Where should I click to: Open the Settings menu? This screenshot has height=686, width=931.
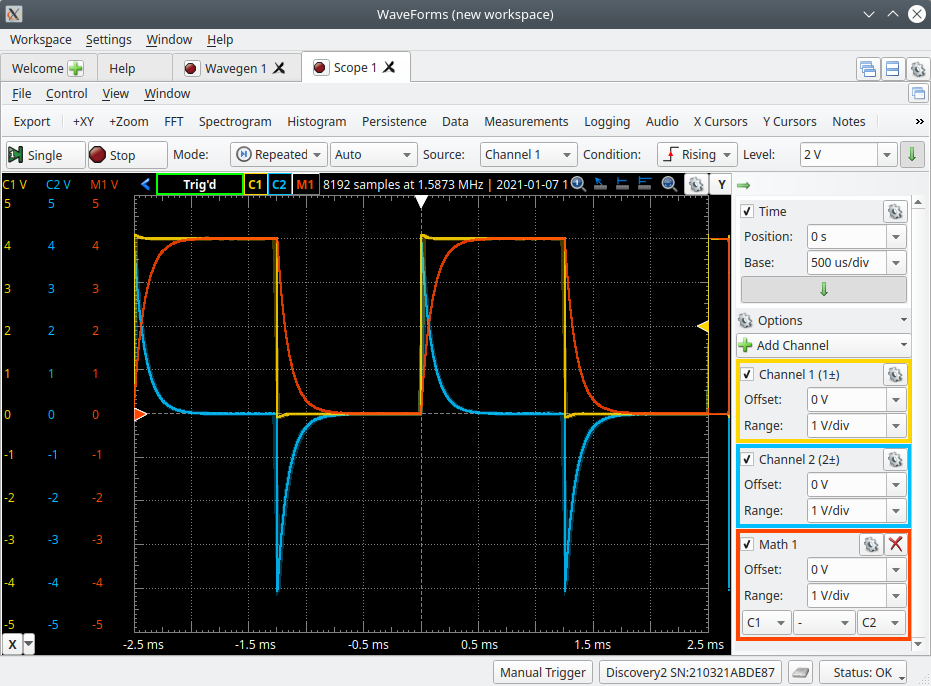(x=109, y=40)
